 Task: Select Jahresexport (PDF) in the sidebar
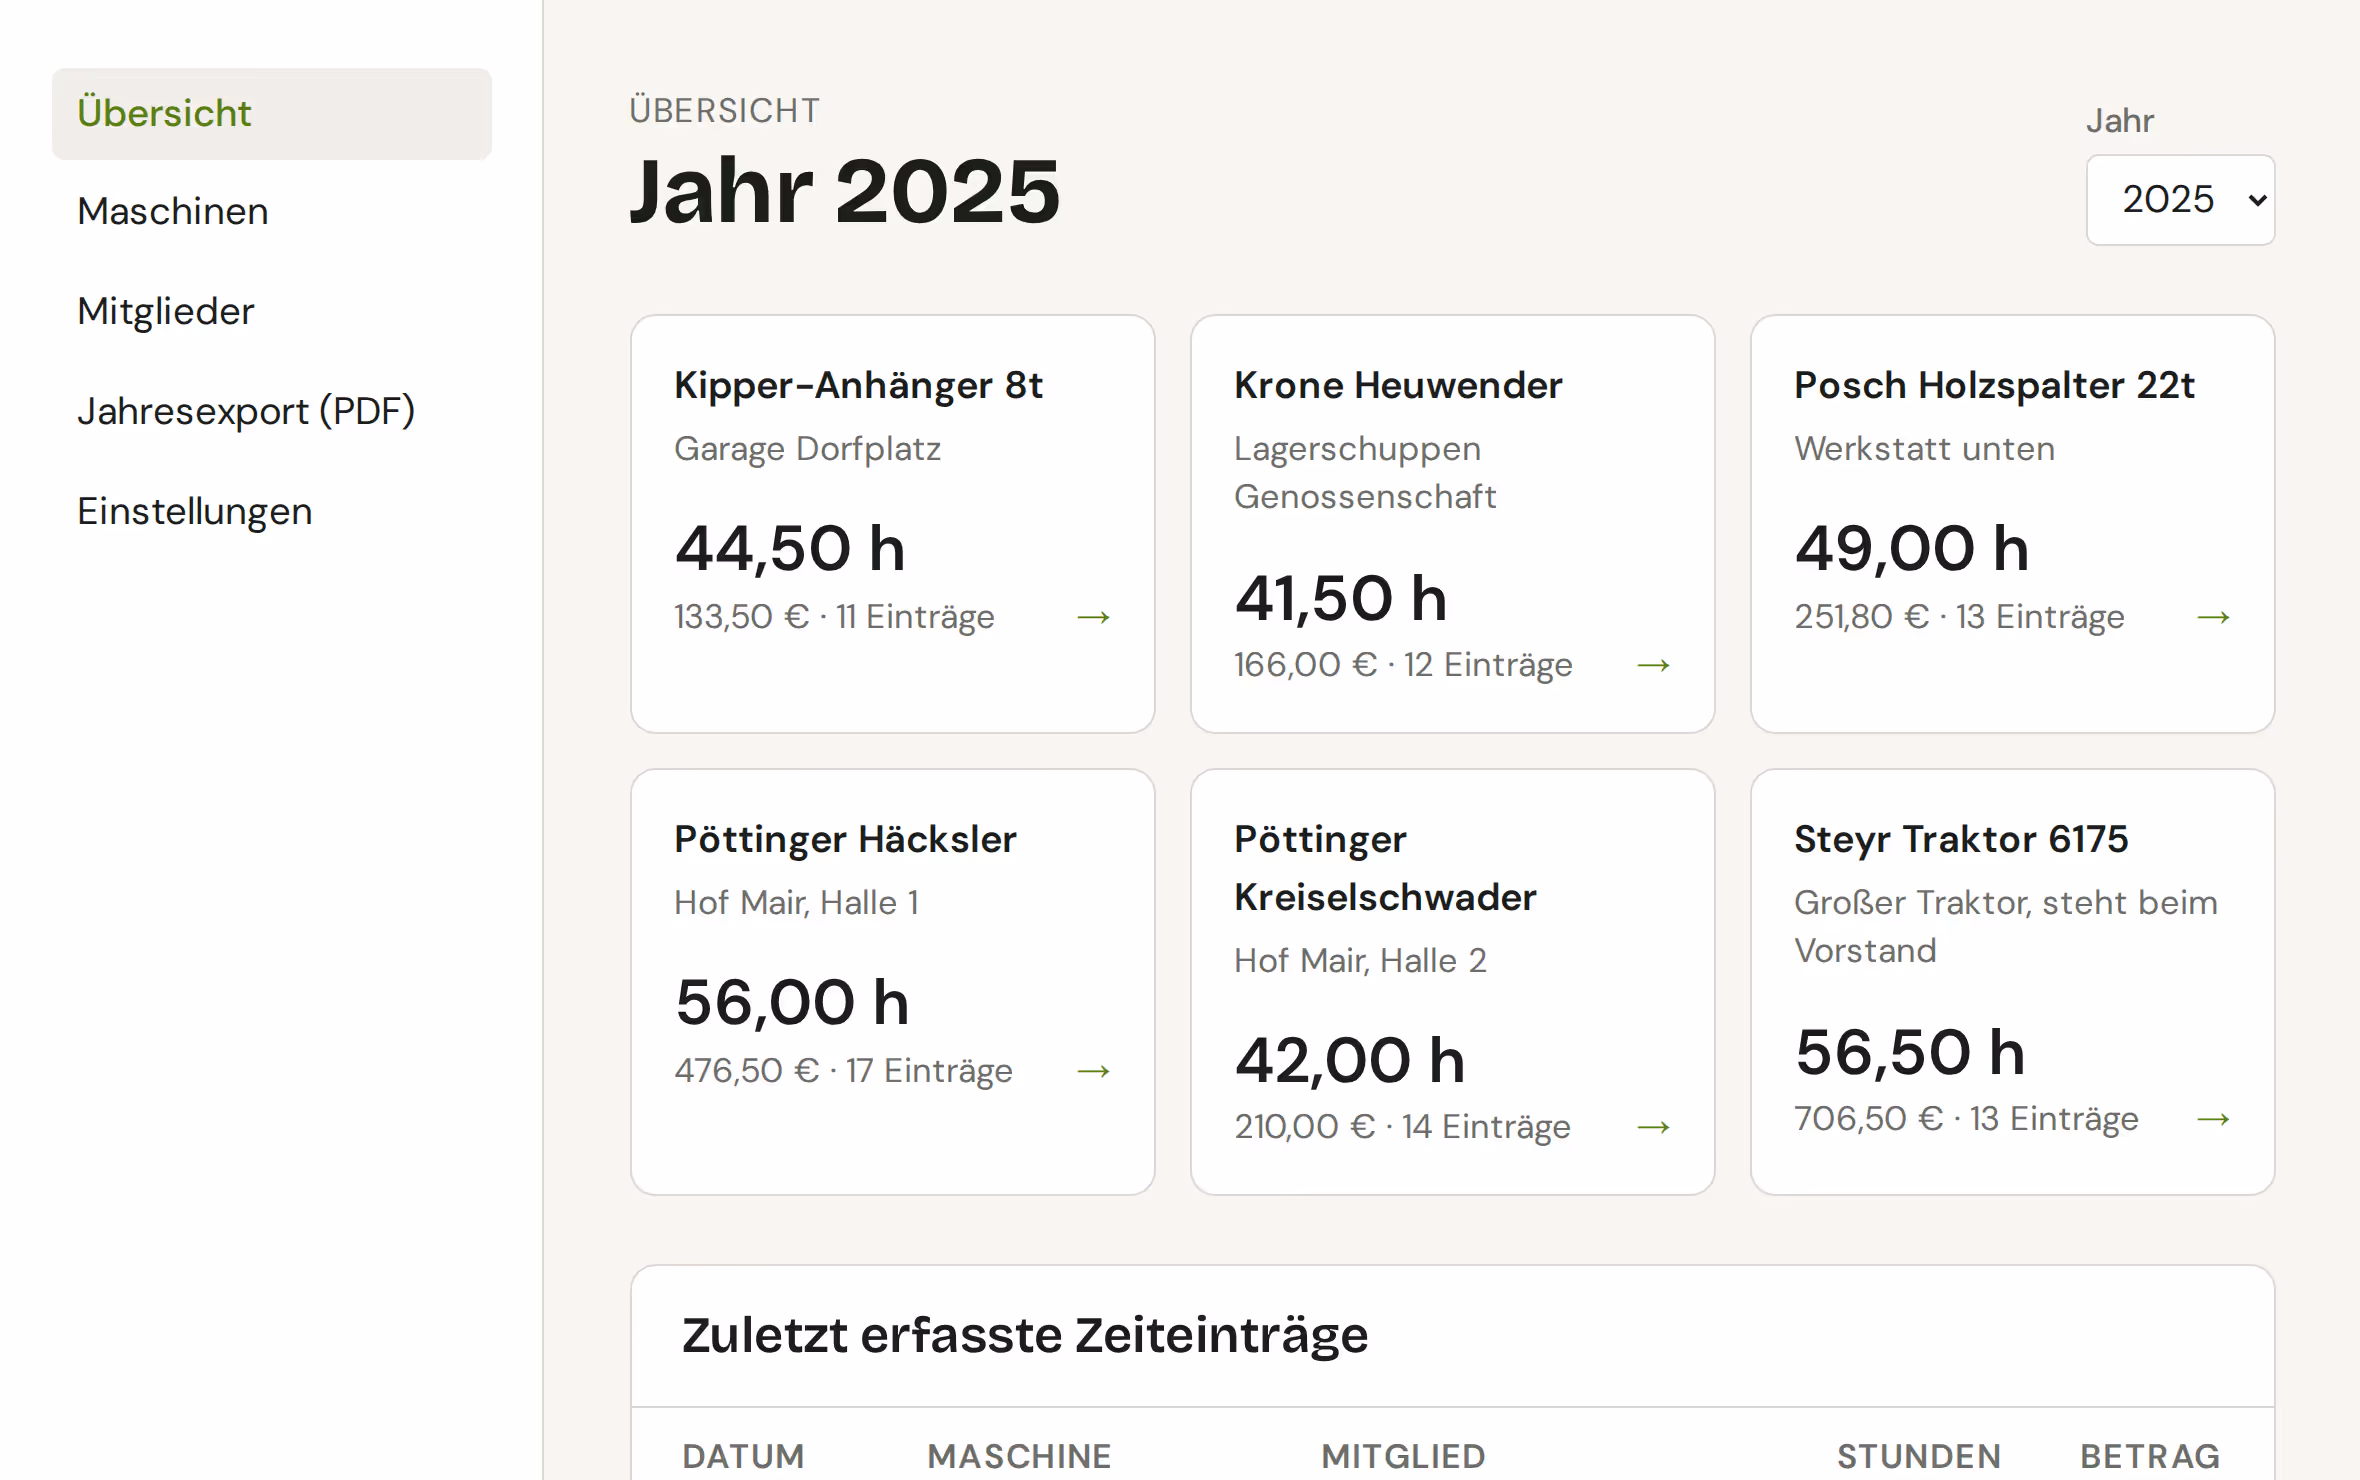[271, 412]
